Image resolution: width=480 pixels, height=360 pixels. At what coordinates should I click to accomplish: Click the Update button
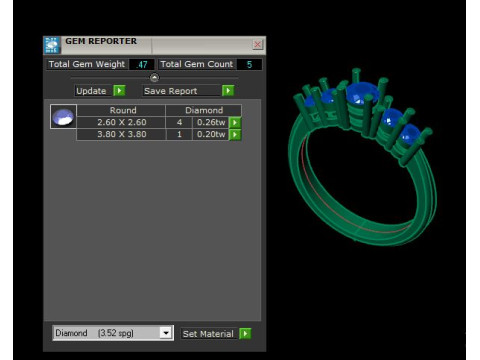(x=93, y=91)
